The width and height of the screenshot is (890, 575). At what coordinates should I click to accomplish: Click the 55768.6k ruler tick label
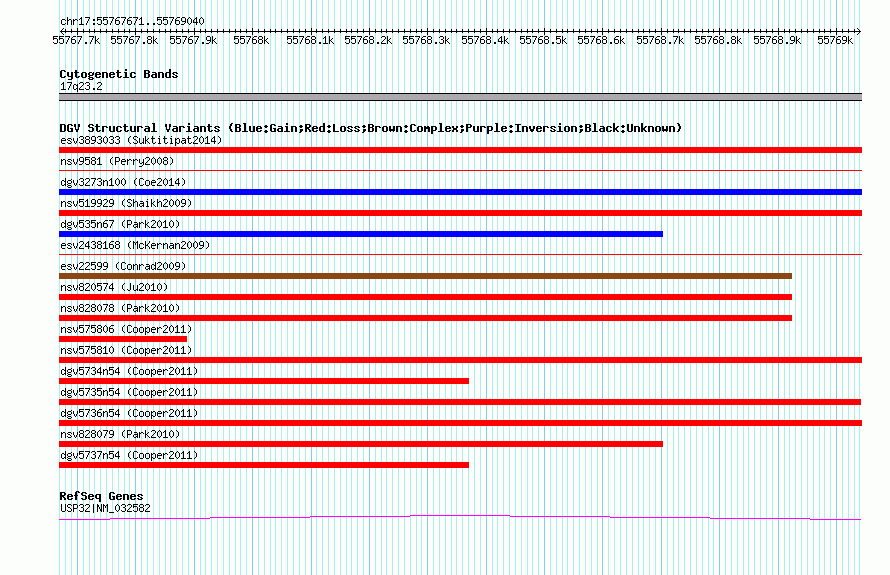point(601,40)
